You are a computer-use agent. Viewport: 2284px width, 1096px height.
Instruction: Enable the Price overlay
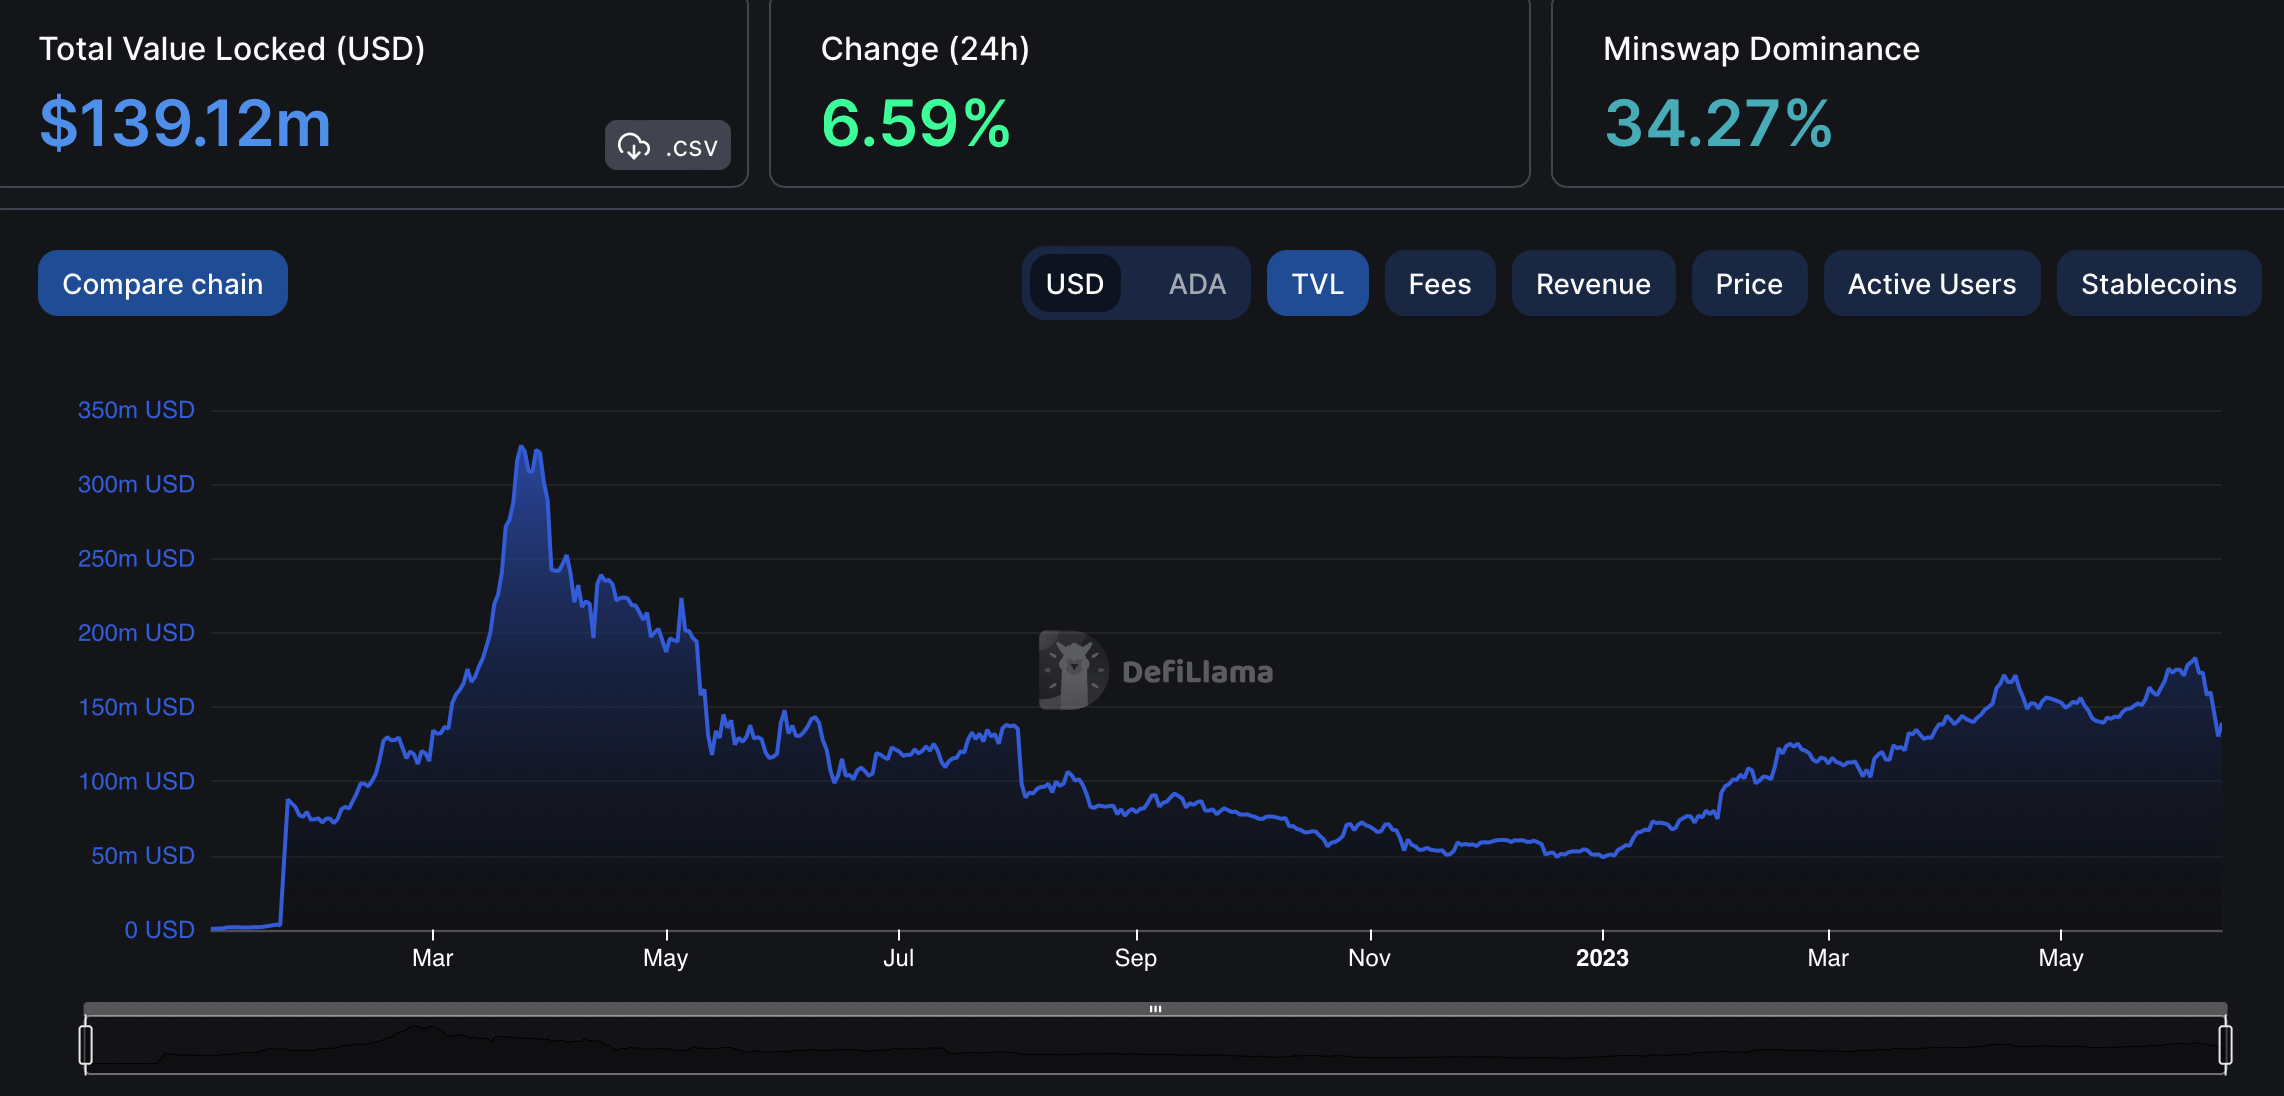[1749, 284]
